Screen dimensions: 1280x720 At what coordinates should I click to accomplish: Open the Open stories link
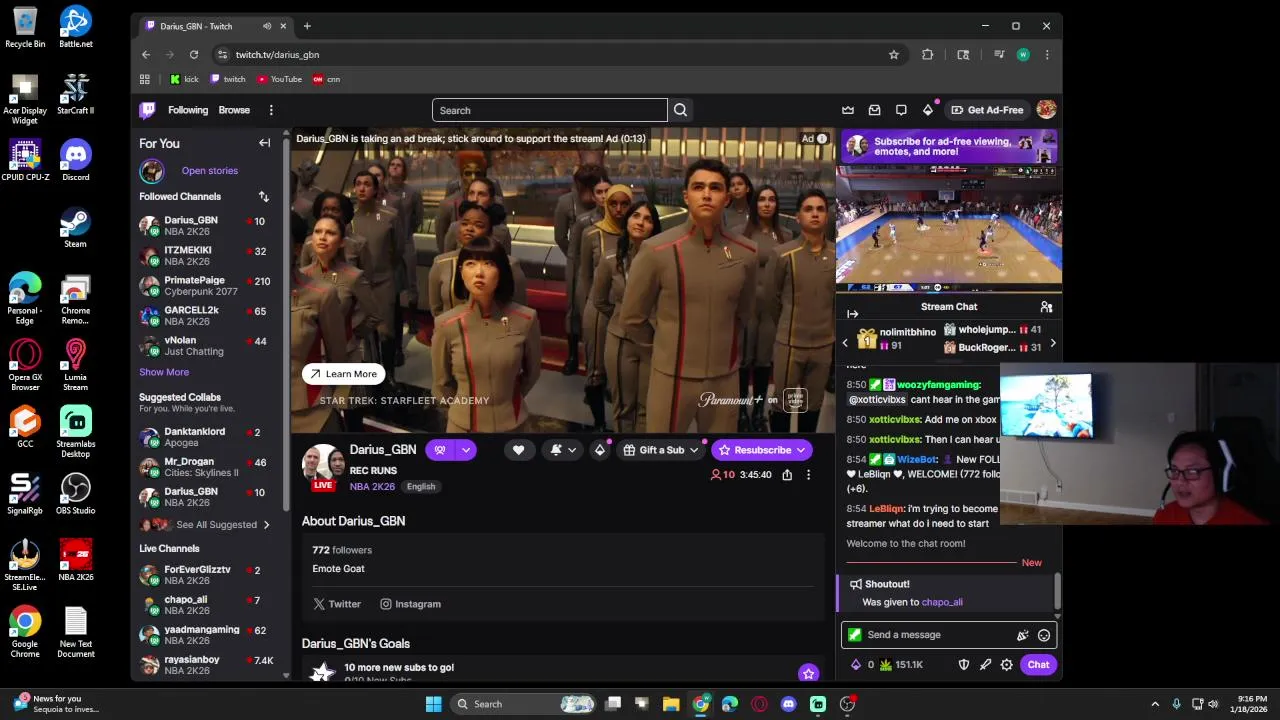coord(210,171)
